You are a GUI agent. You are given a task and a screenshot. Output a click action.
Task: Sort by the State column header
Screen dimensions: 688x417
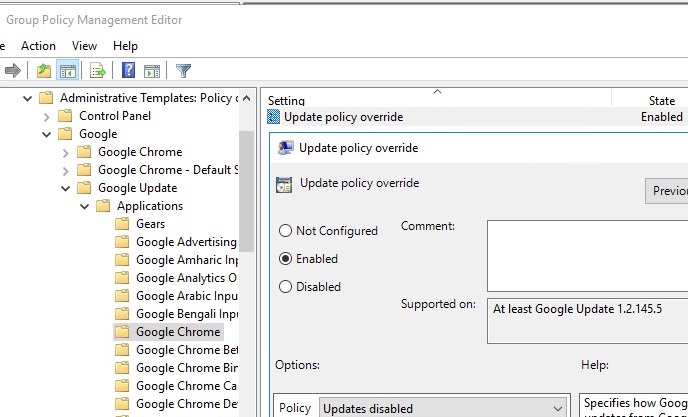tap(661, 101)
